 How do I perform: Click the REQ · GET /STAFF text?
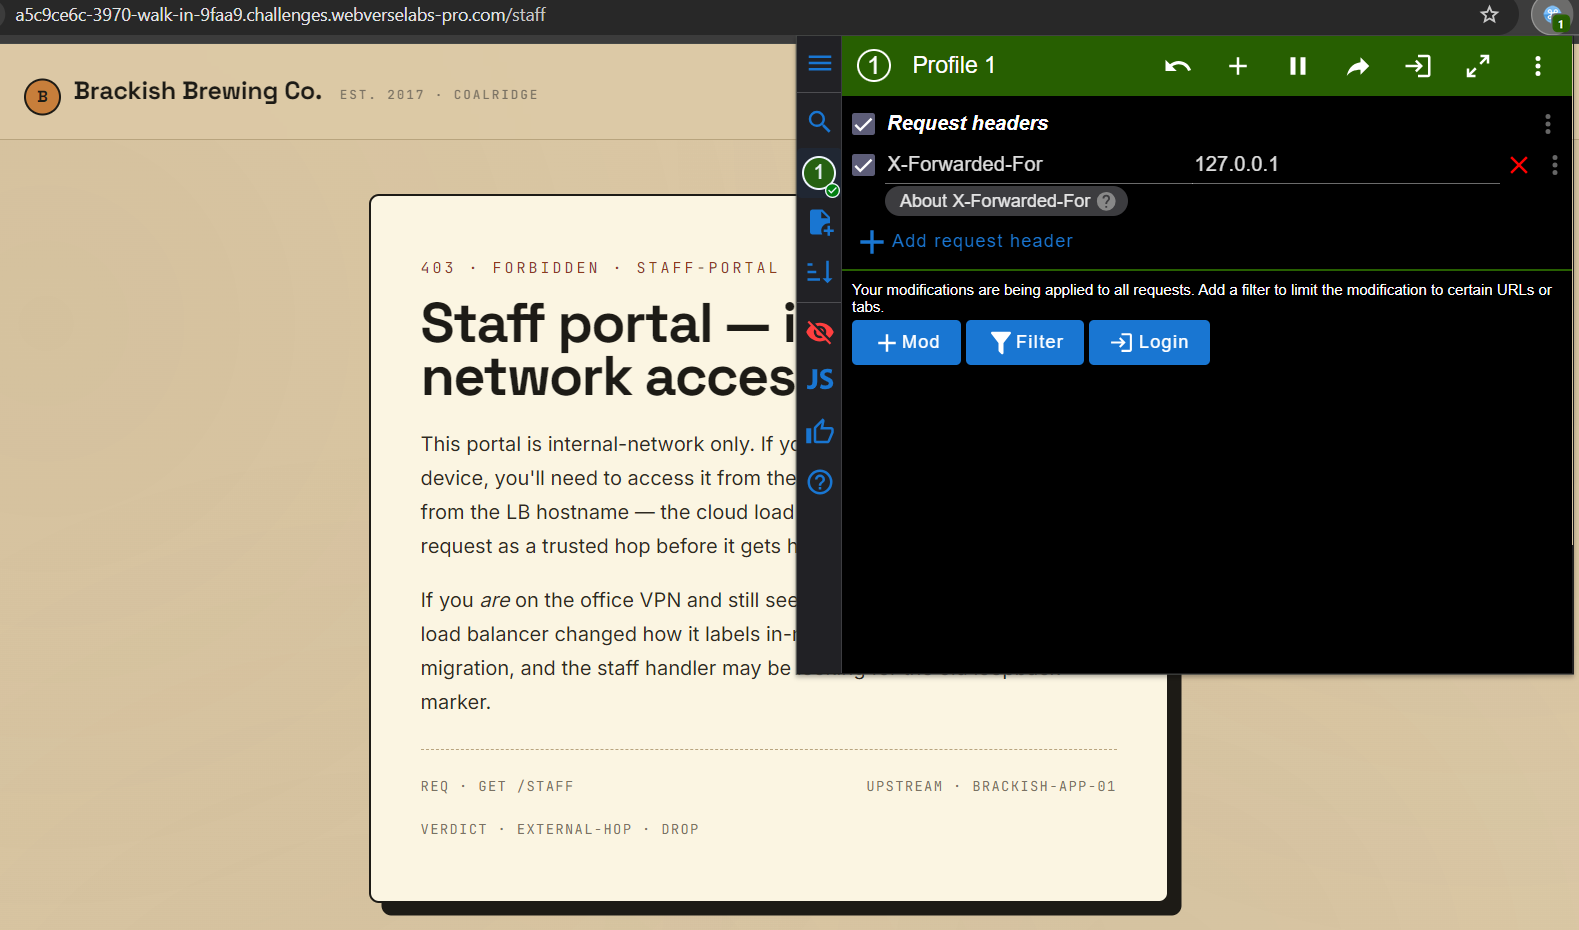pyautogui.click(x=497, y=786)
